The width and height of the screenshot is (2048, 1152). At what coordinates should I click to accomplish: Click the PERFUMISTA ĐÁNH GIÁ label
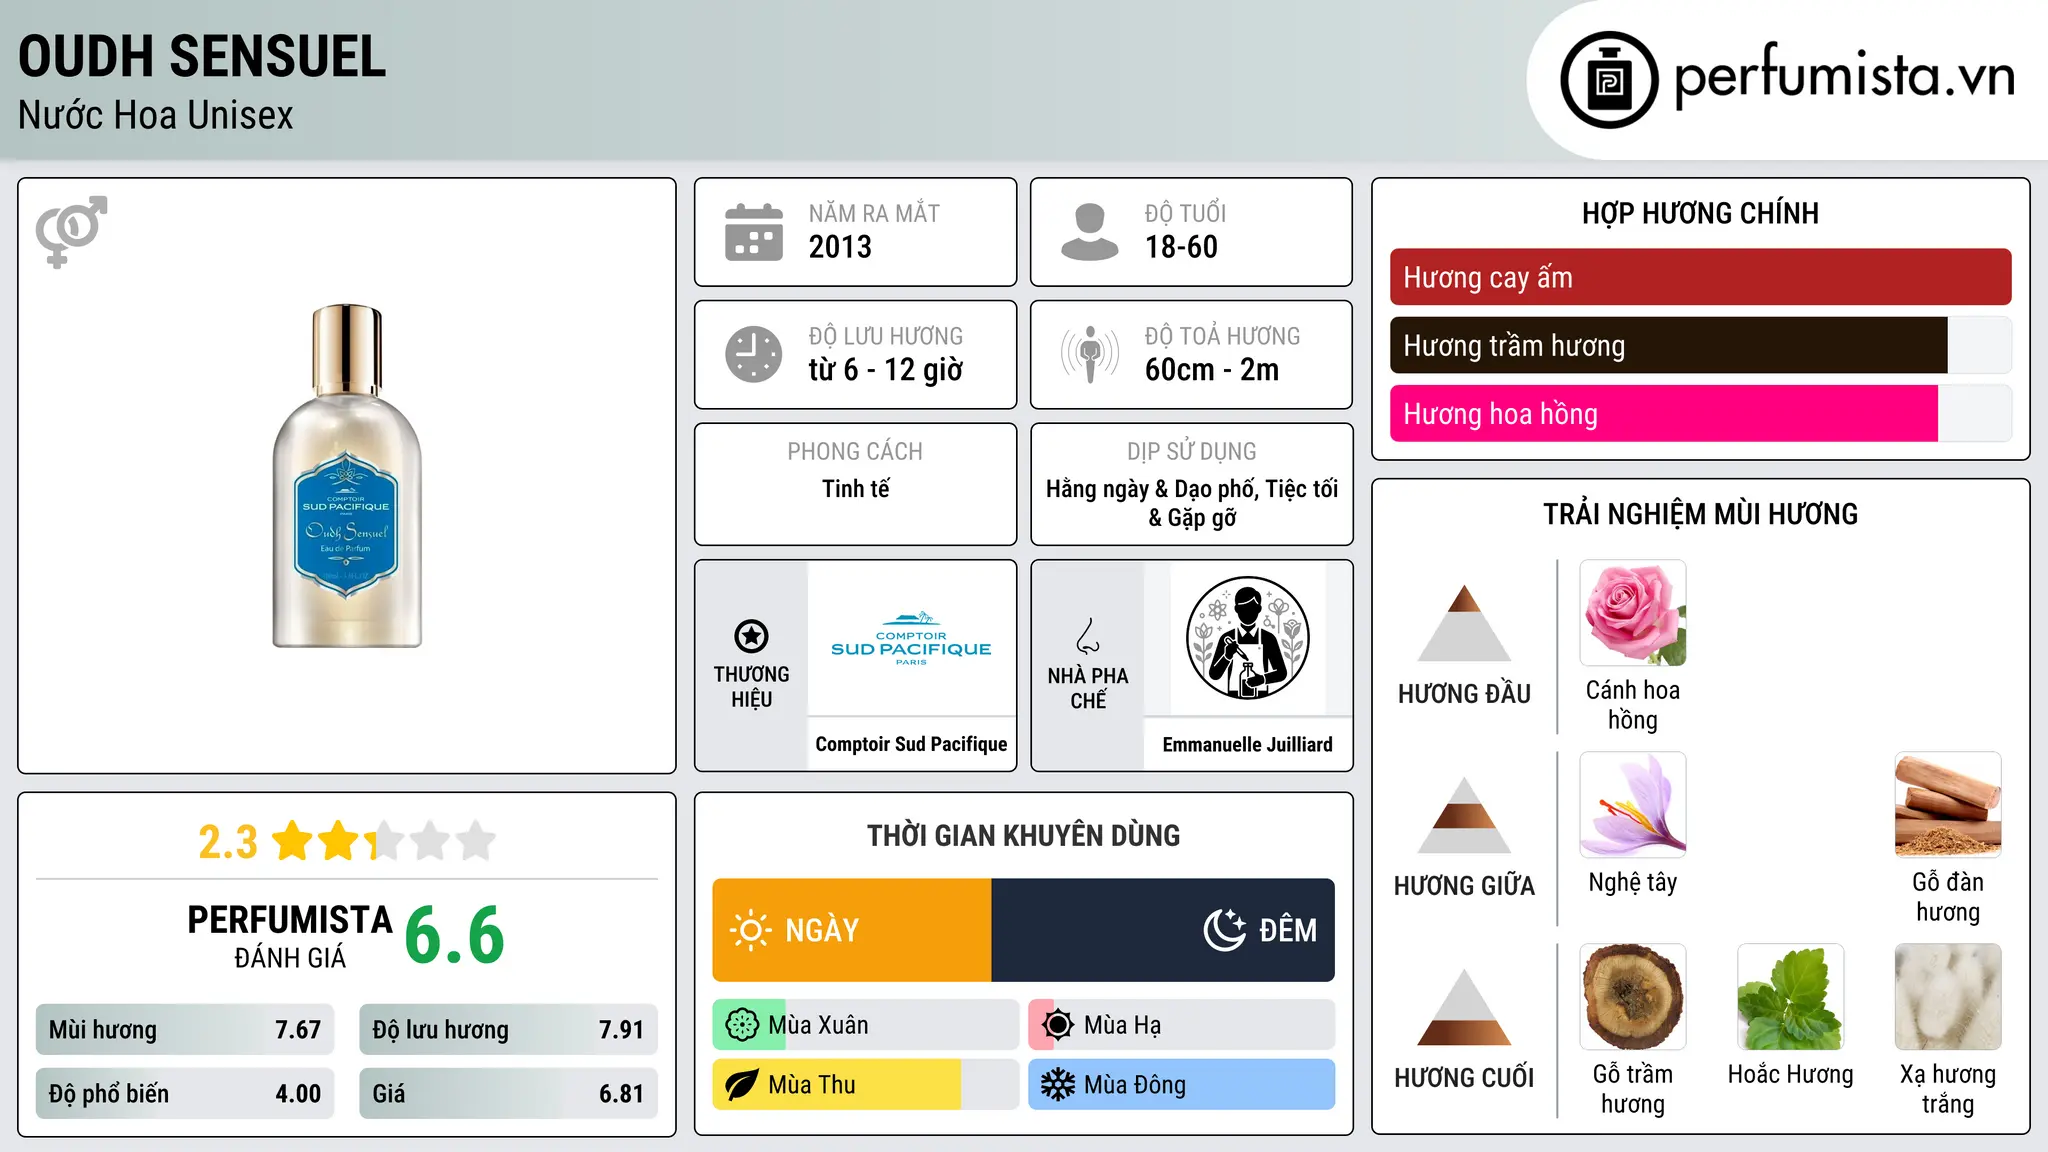[290, 936]
